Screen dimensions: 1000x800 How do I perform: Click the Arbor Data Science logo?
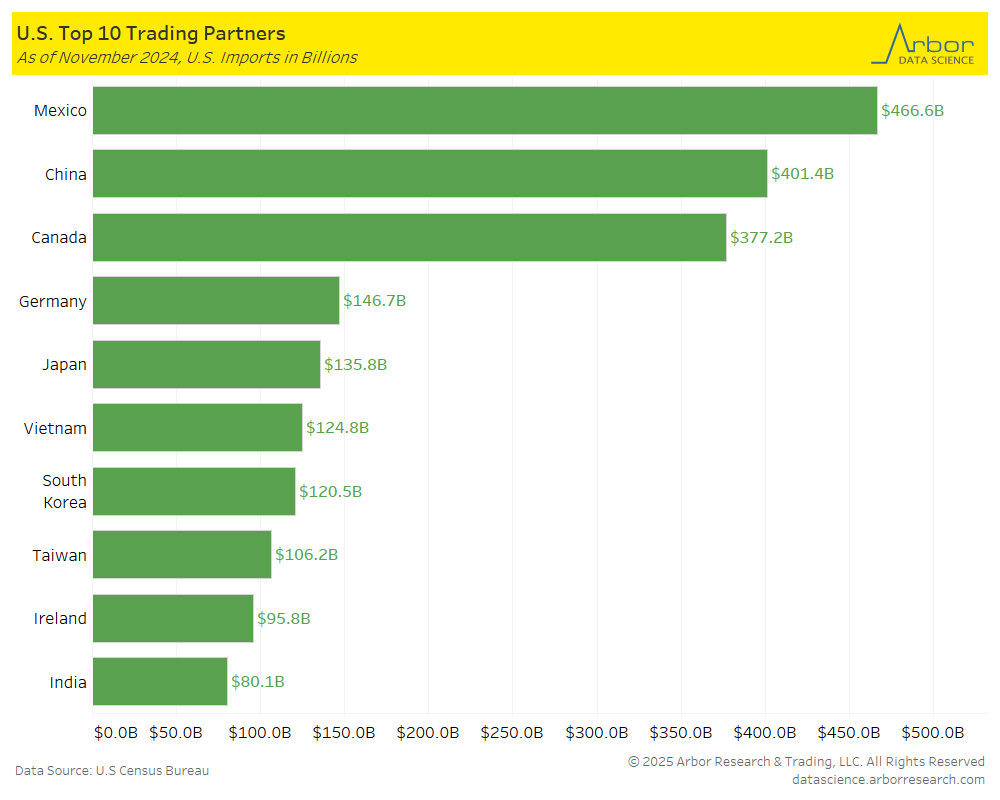coord(921,44)
